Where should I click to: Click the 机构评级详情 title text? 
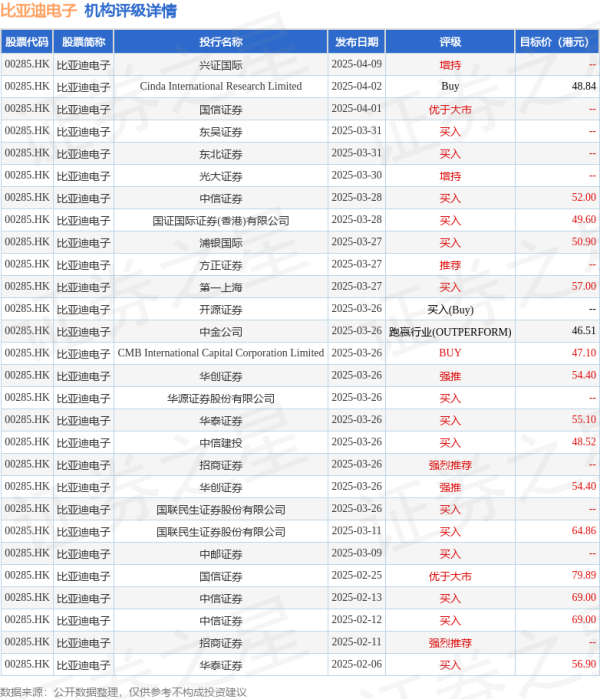coord(131,11)
